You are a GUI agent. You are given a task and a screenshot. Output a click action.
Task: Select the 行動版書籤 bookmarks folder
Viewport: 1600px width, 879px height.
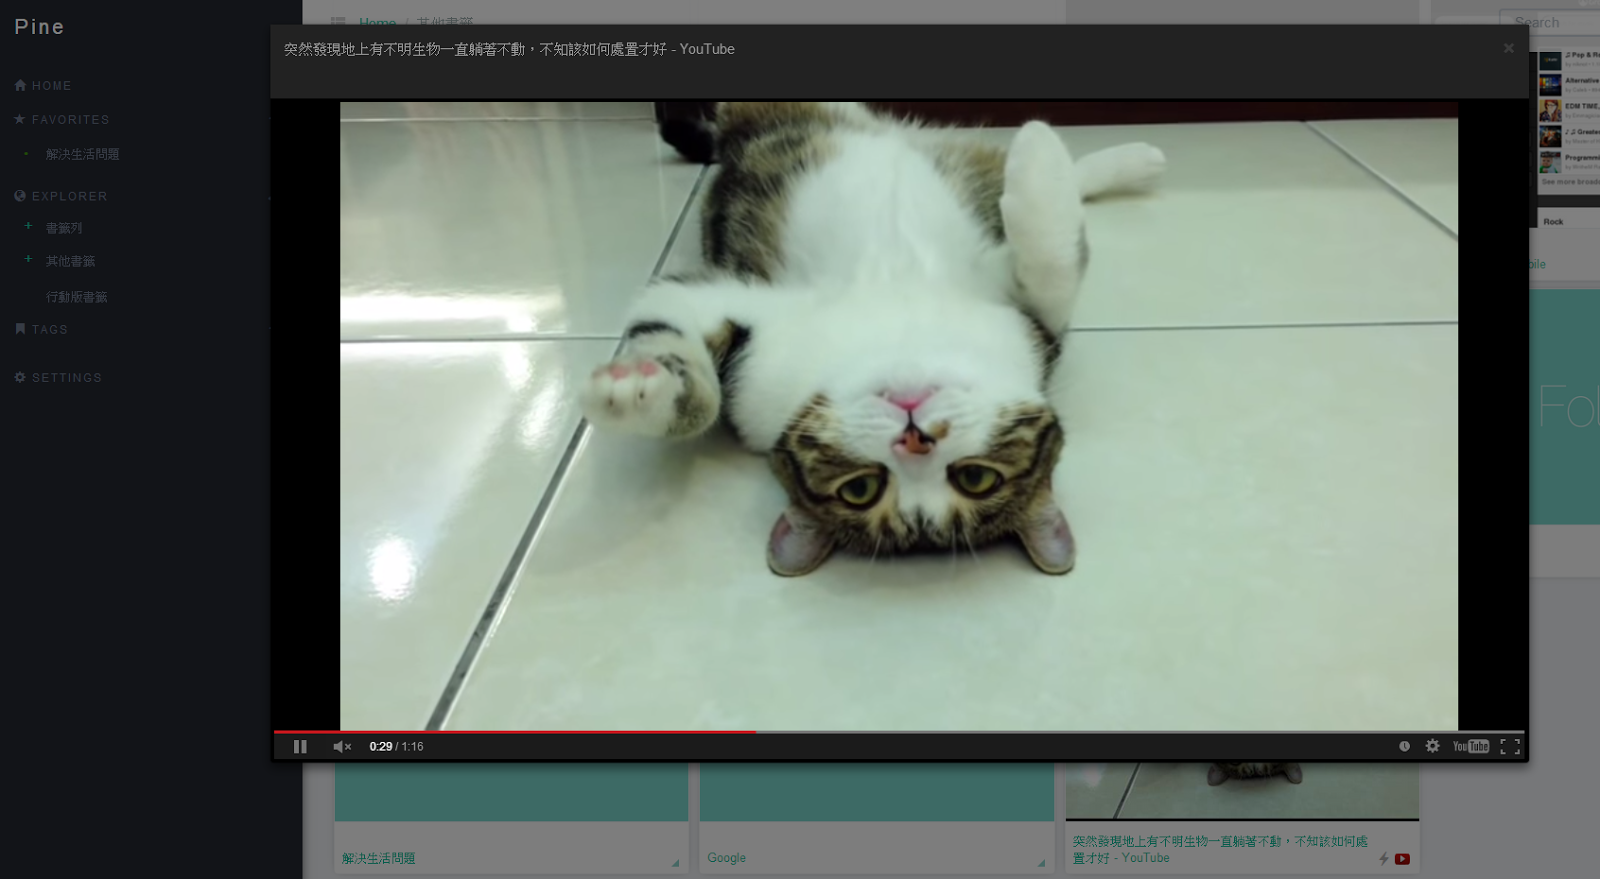(76, 297)
